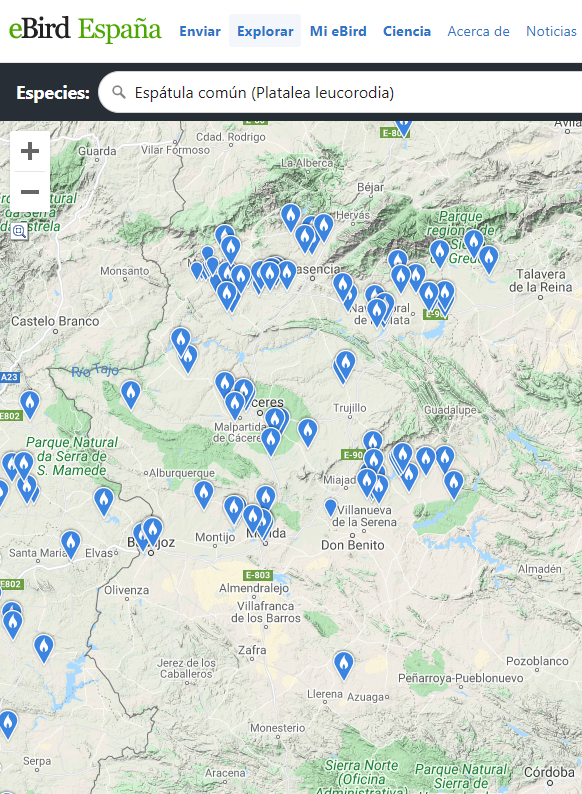Open the Mi eBird menu

pos(338,31)
